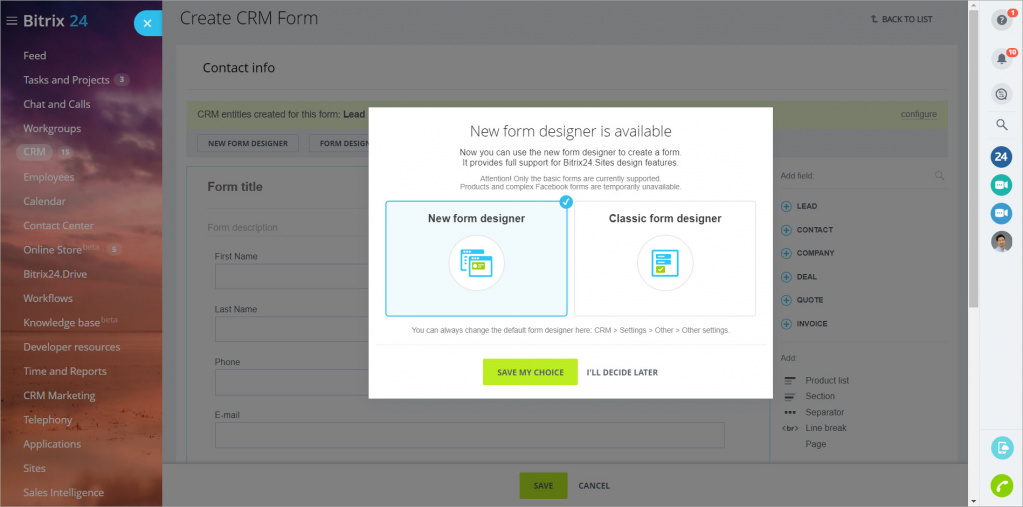Click the First Name input field

[292, 277]
